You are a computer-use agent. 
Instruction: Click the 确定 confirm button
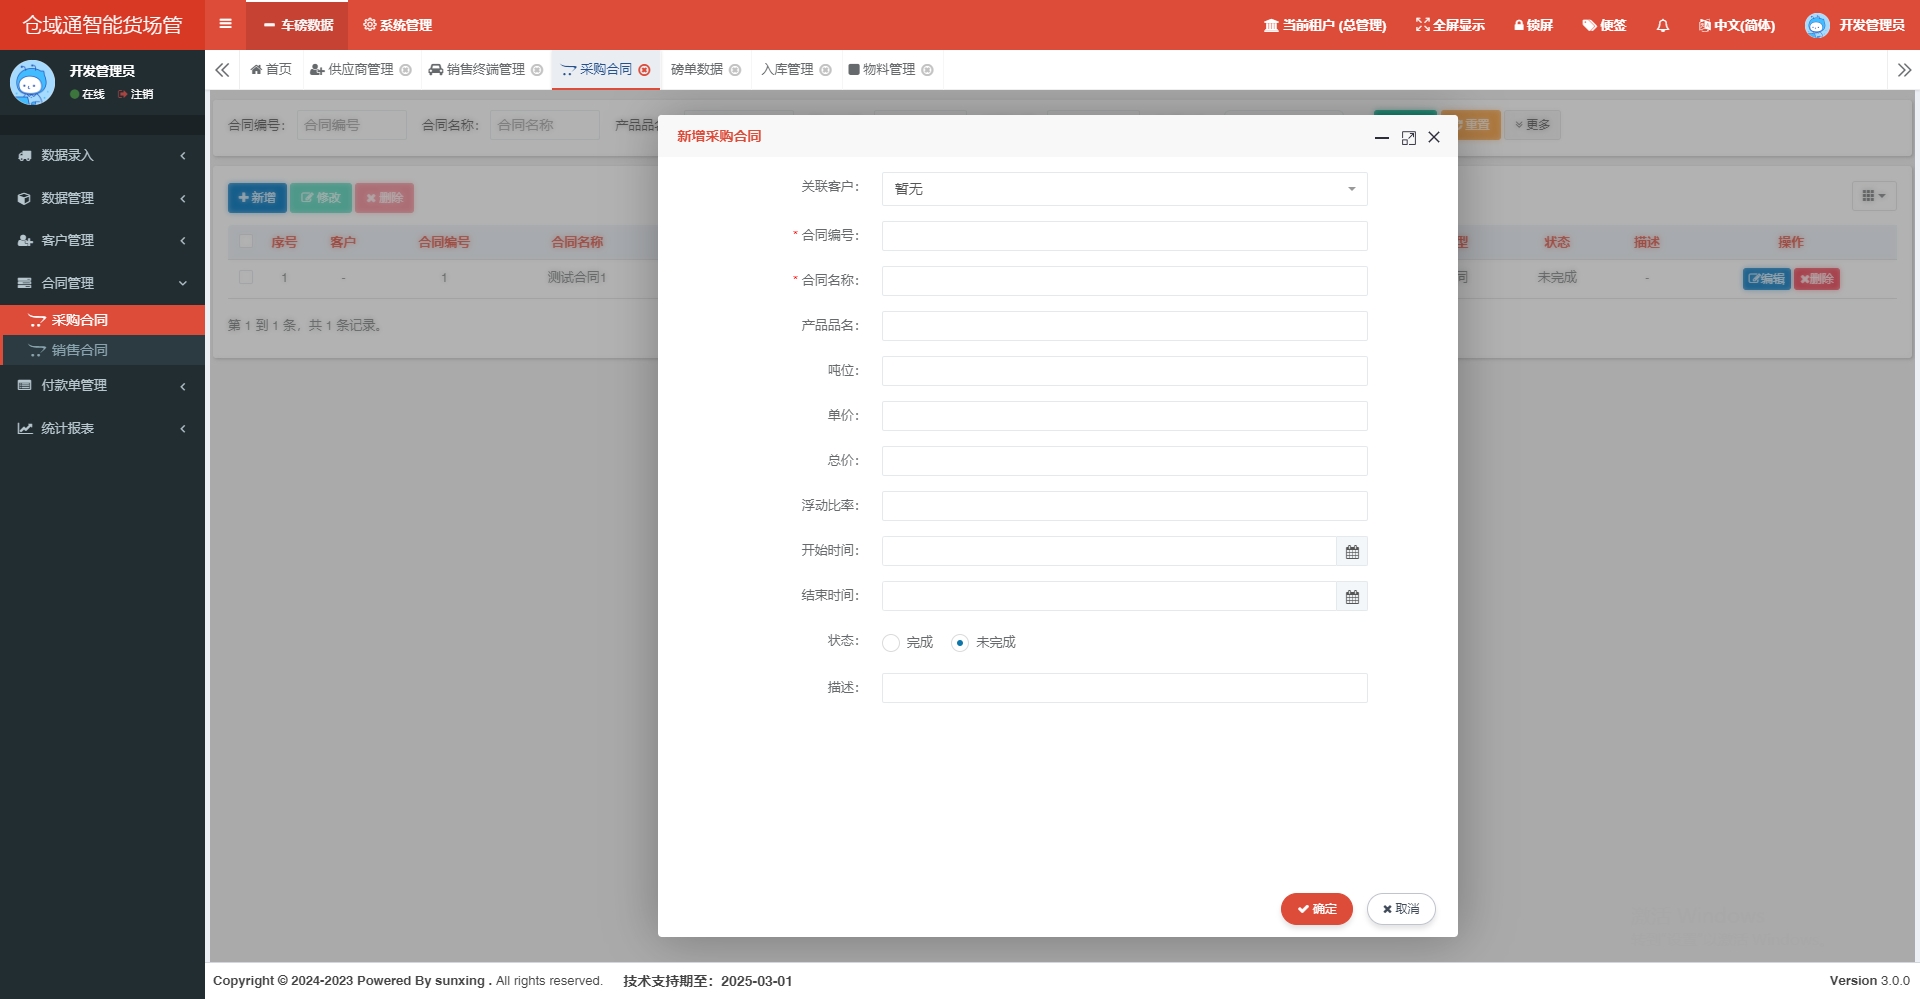1316,909
